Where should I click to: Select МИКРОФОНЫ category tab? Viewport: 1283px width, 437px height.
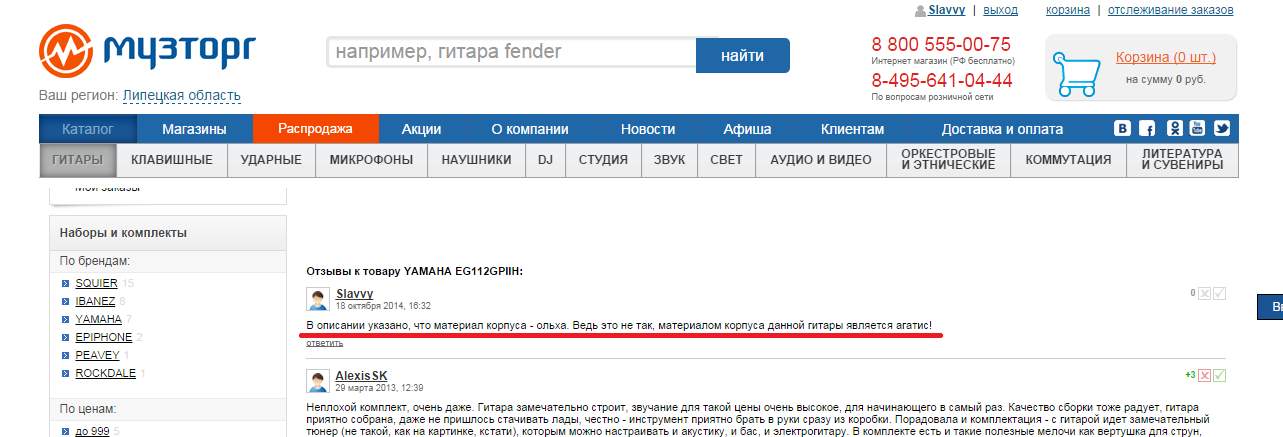pos(372,160)
